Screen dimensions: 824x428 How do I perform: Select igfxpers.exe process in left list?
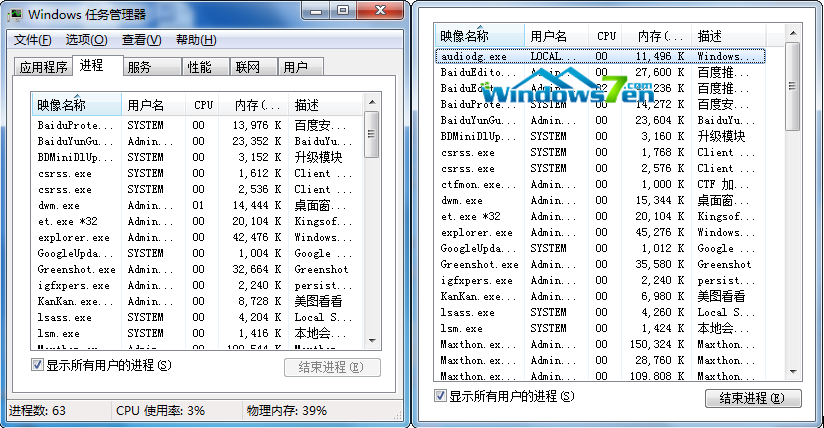coord(197,286)
